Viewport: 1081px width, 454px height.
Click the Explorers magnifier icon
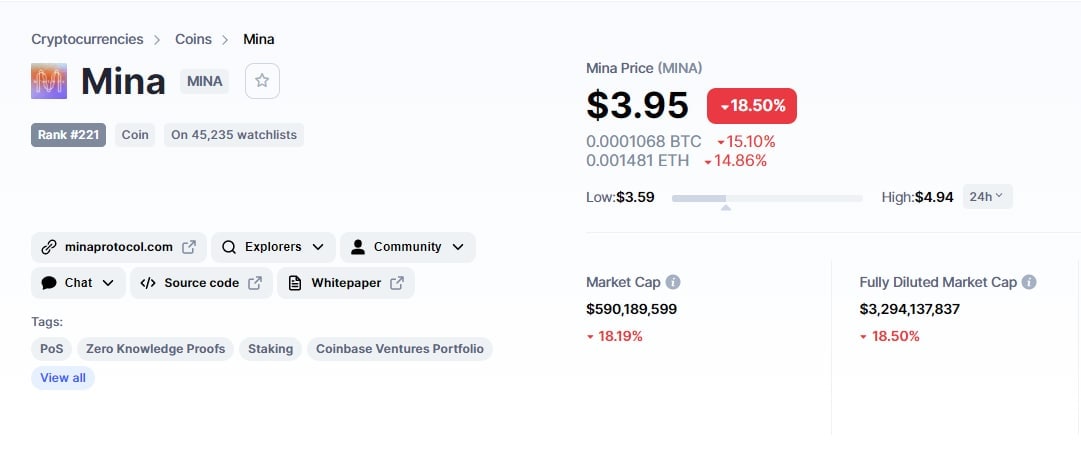coord(229,247)
